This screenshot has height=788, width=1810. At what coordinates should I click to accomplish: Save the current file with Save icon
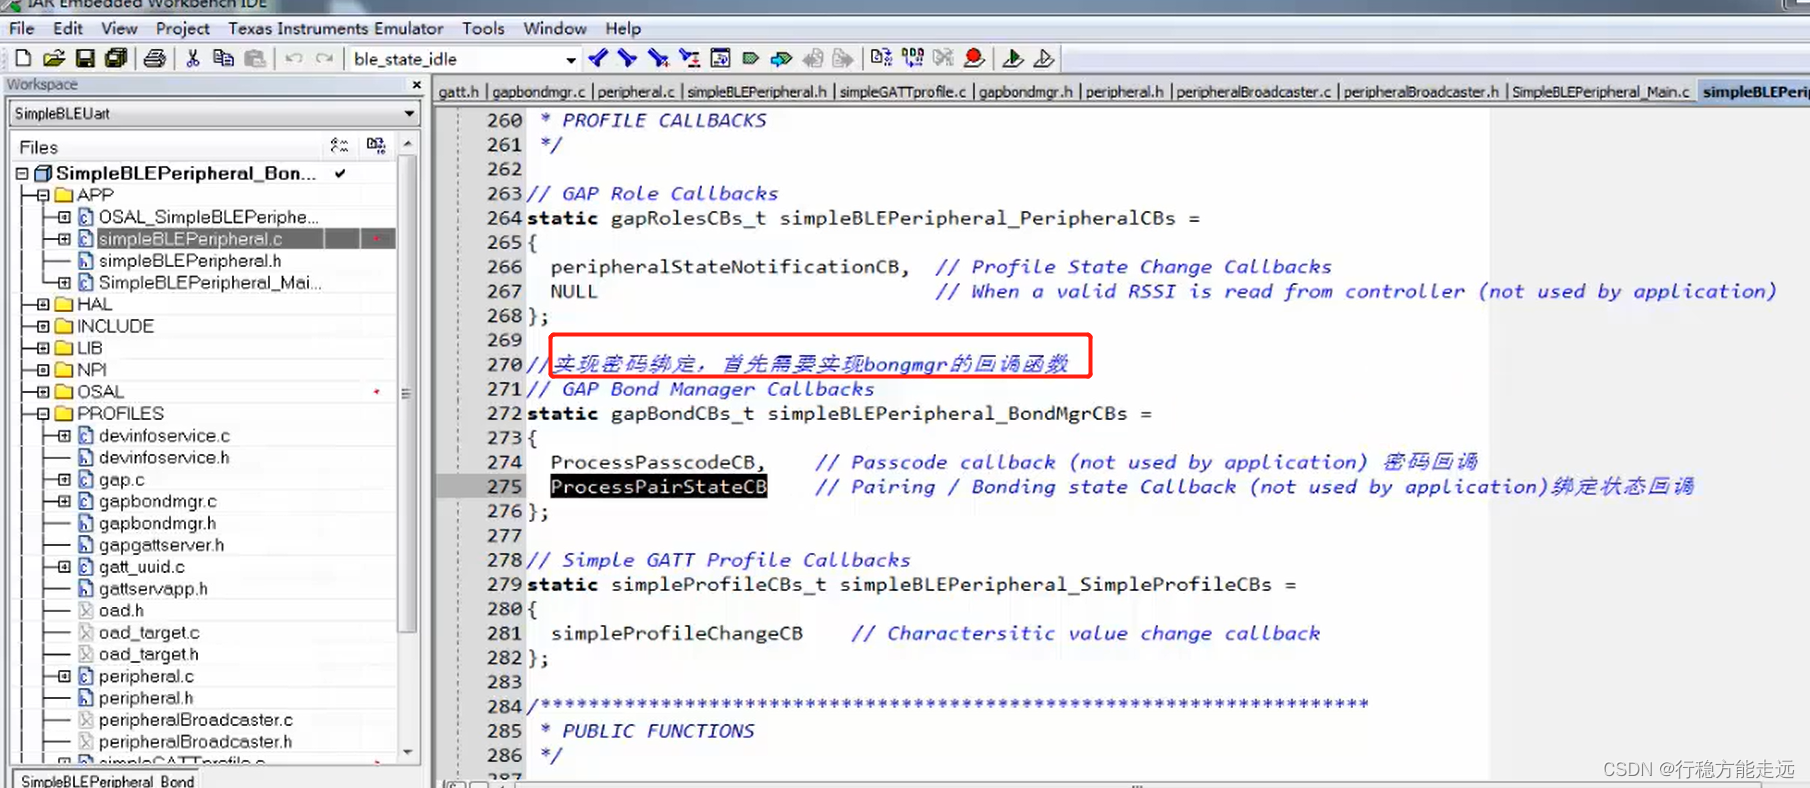click(x=85, y=59)
